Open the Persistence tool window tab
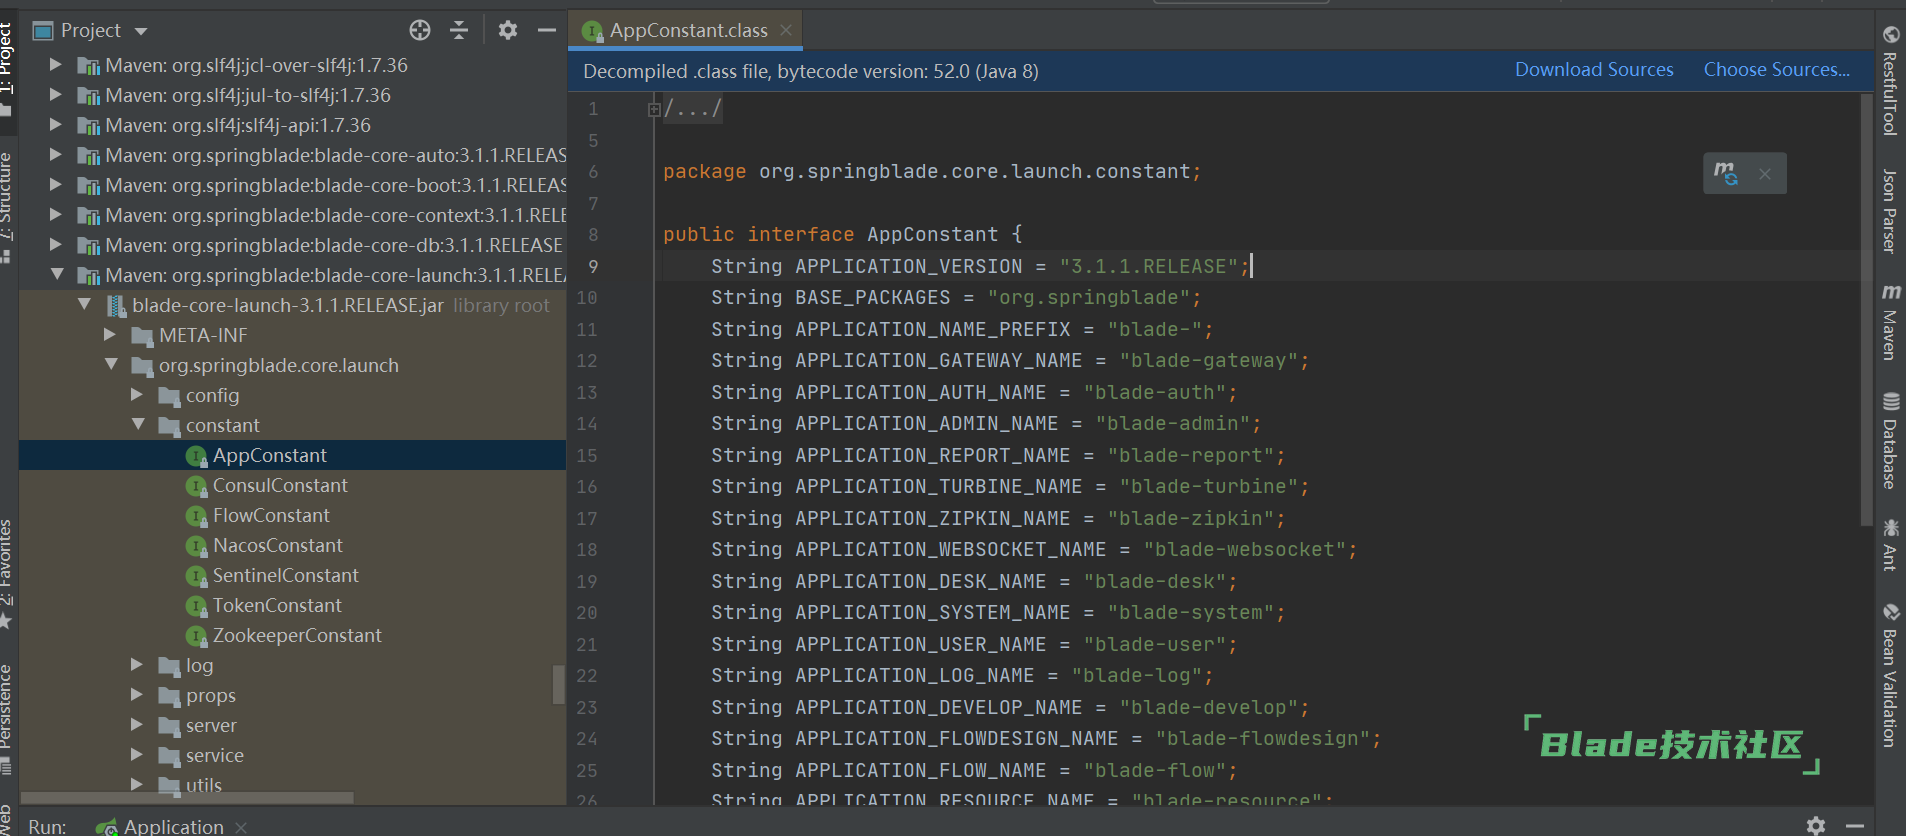 [x=7, y=718]
